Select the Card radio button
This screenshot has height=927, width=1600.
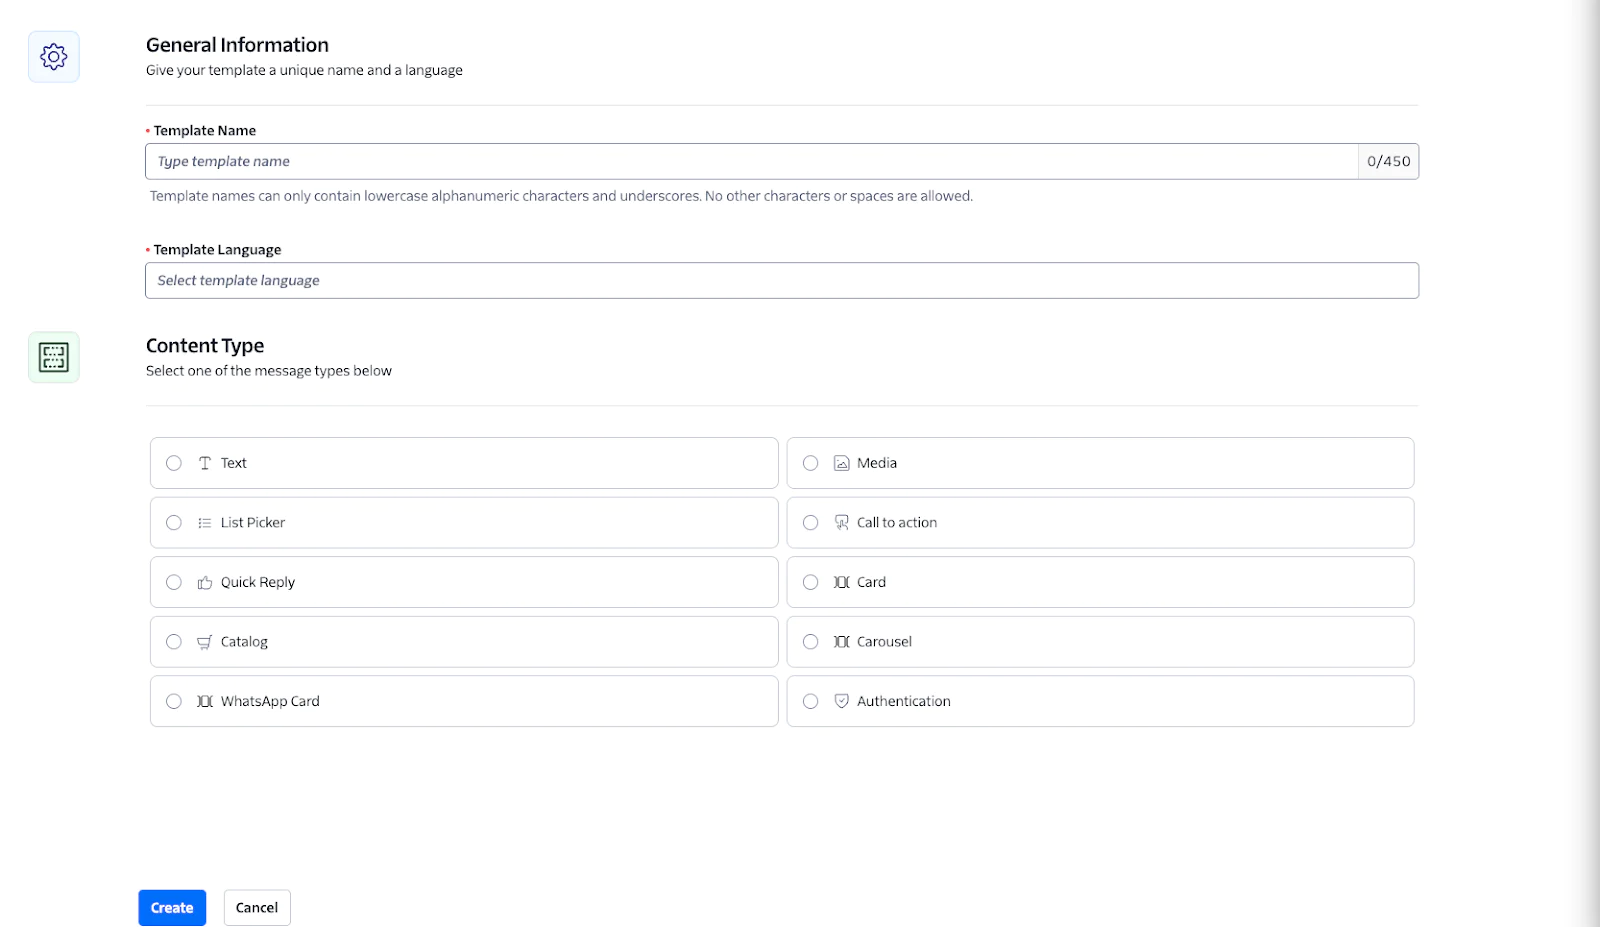[x=811, y=582]
